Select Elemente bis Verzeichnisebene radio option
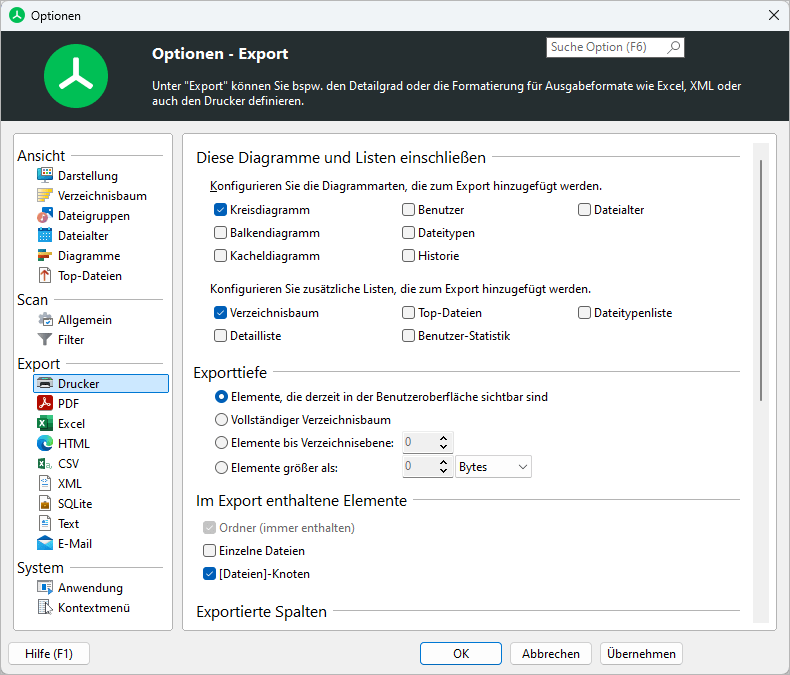The image size is (790, 675). click(221, 443)
